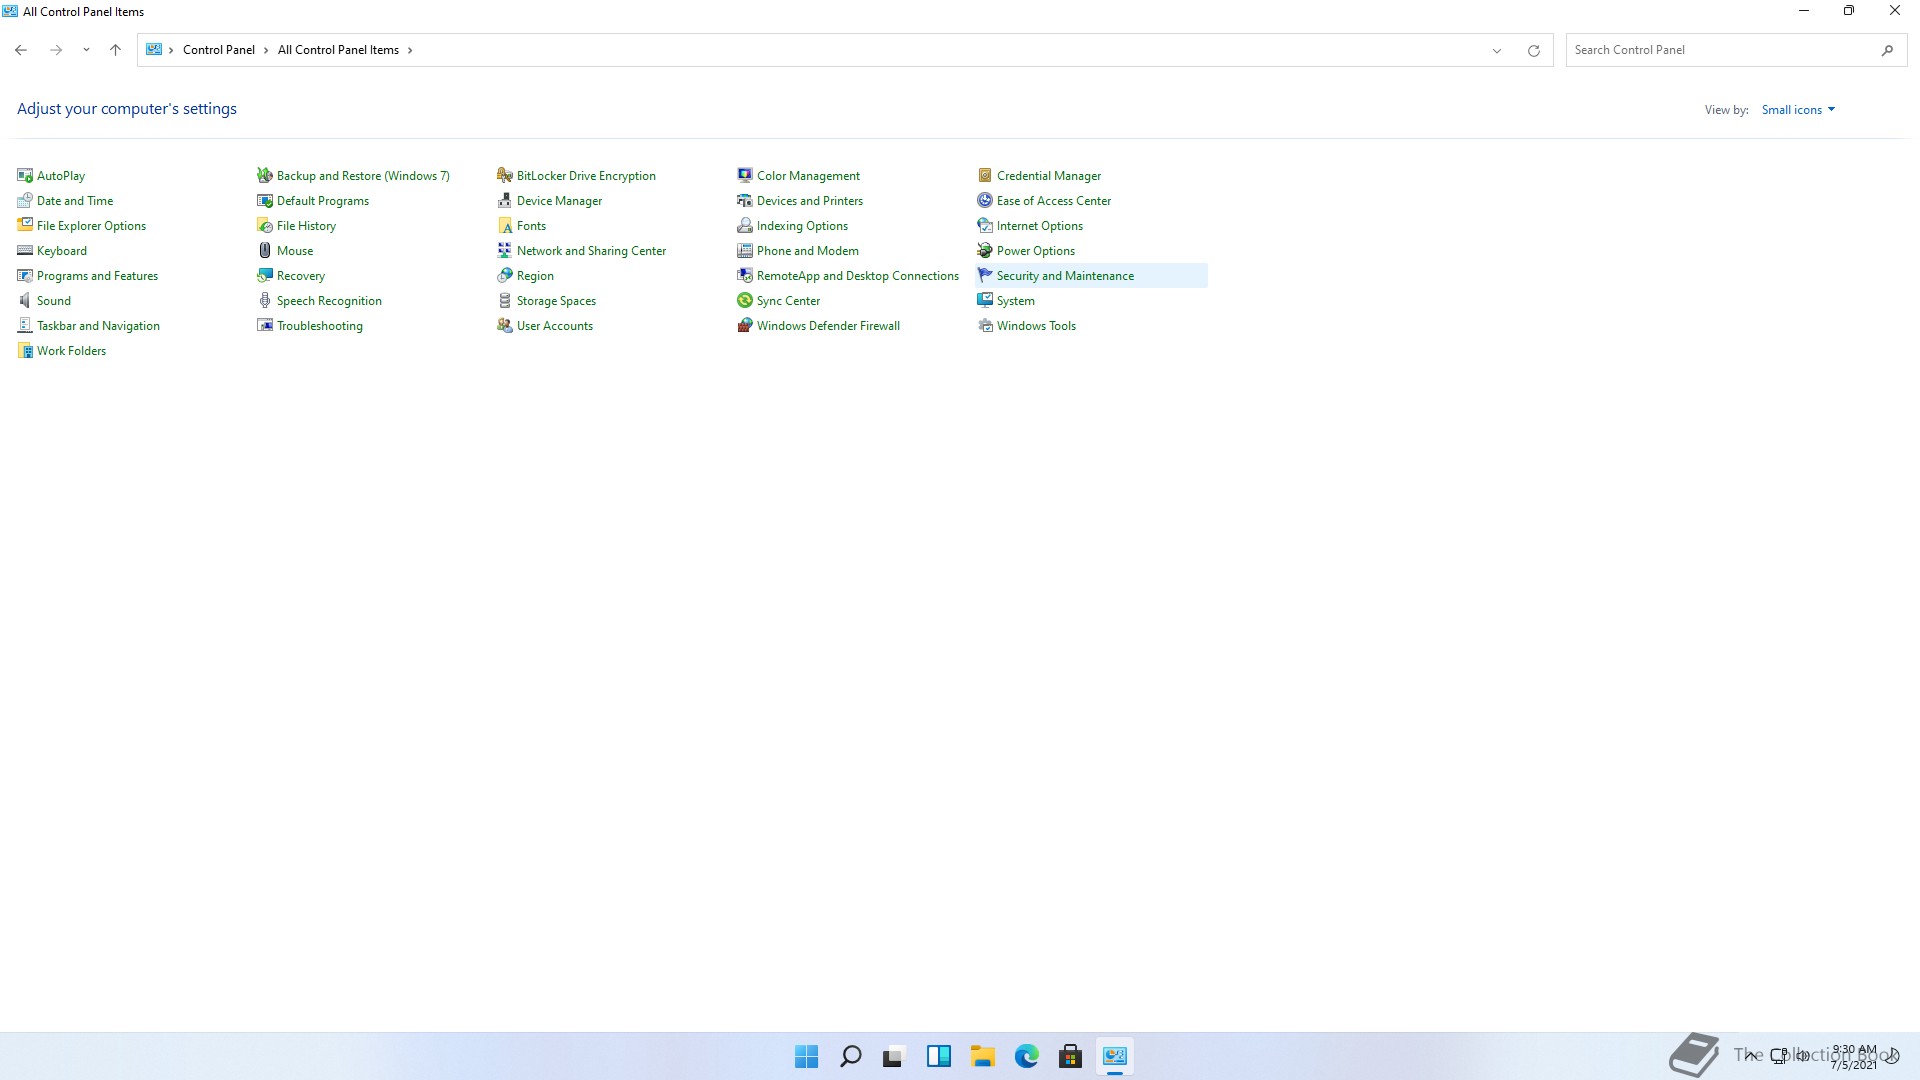
Task: Refresh the Control Panel view
Action: [1533, 50]
